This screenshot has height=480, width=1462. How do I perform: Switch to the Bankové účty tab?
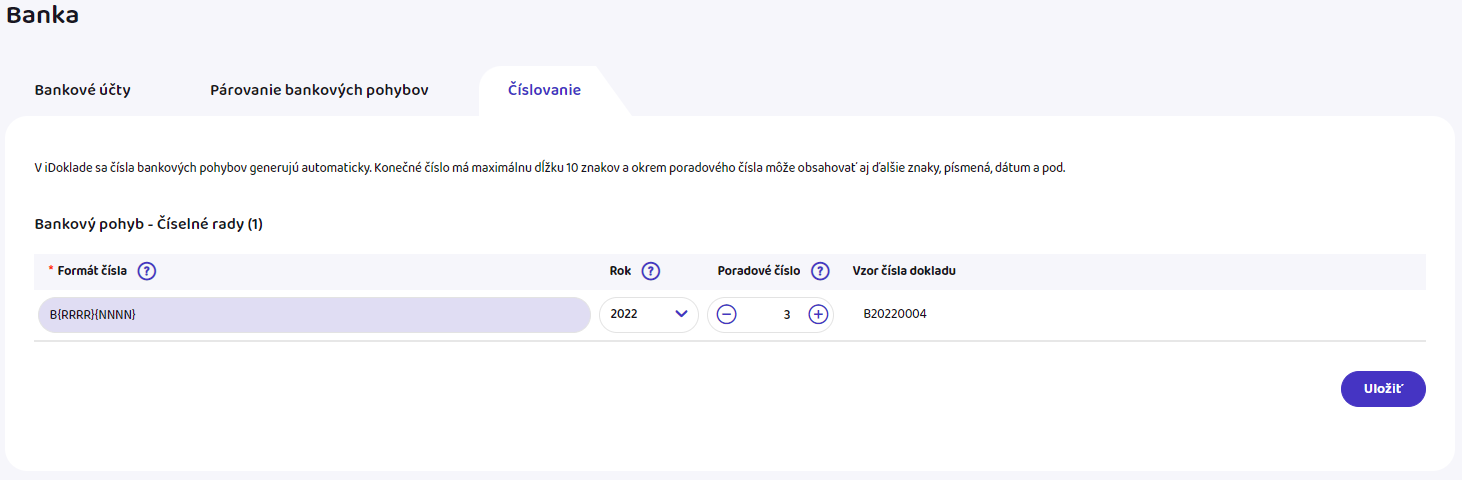82,90
